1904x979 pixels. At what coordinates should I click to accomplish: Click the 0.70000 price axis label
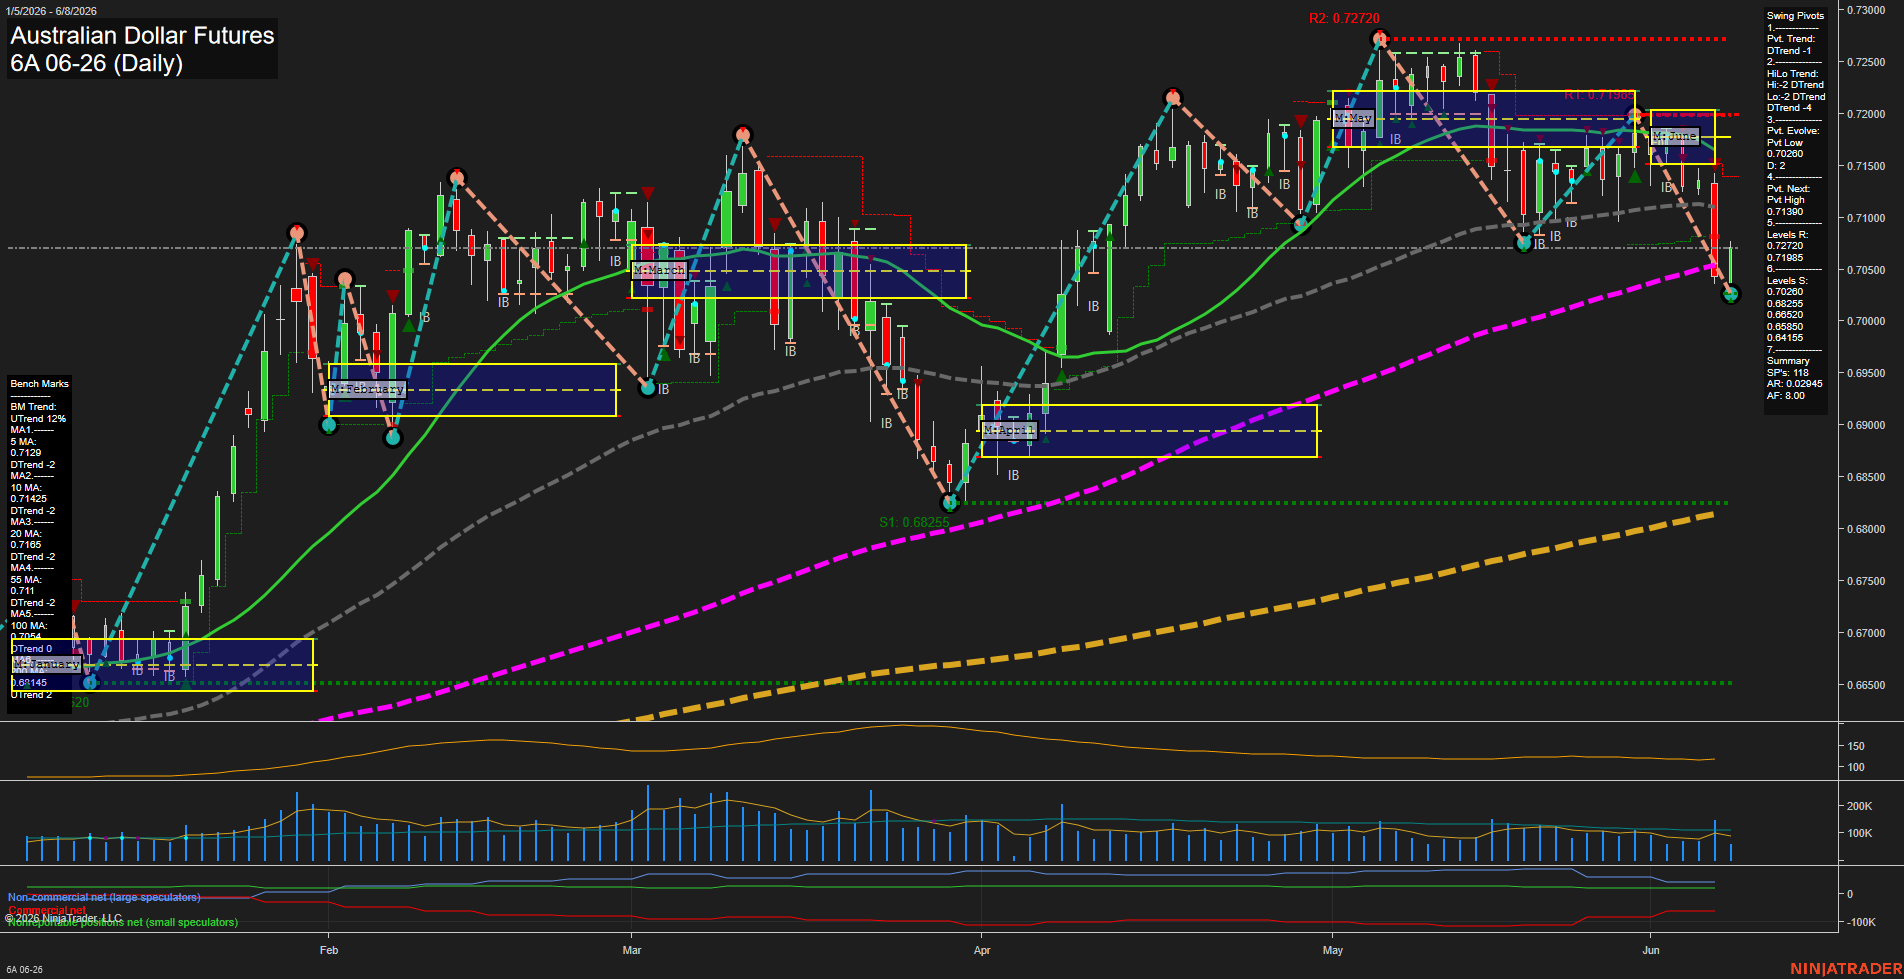pyautogui.click(x=1866, y=321)
